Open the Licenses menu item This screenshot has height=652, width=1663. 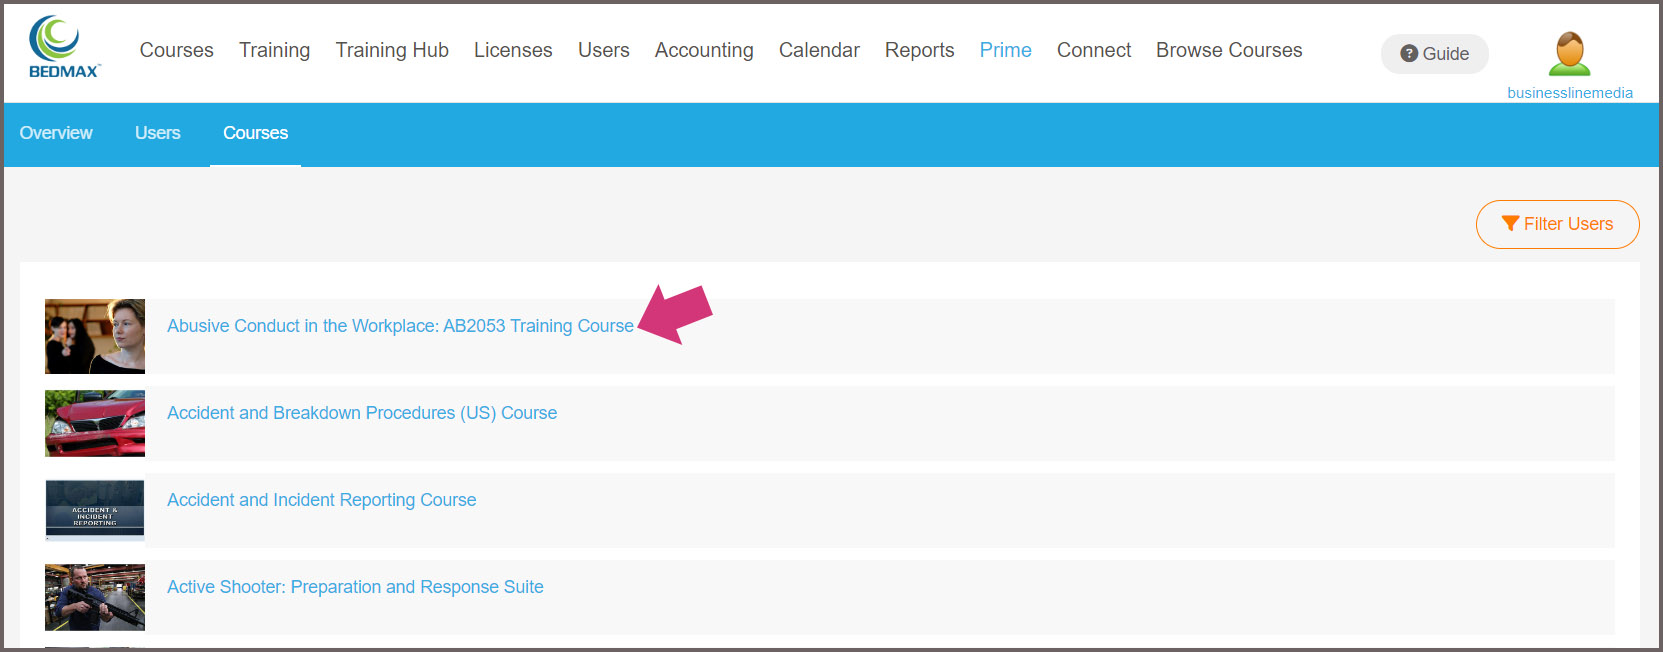tap(513, 50)
